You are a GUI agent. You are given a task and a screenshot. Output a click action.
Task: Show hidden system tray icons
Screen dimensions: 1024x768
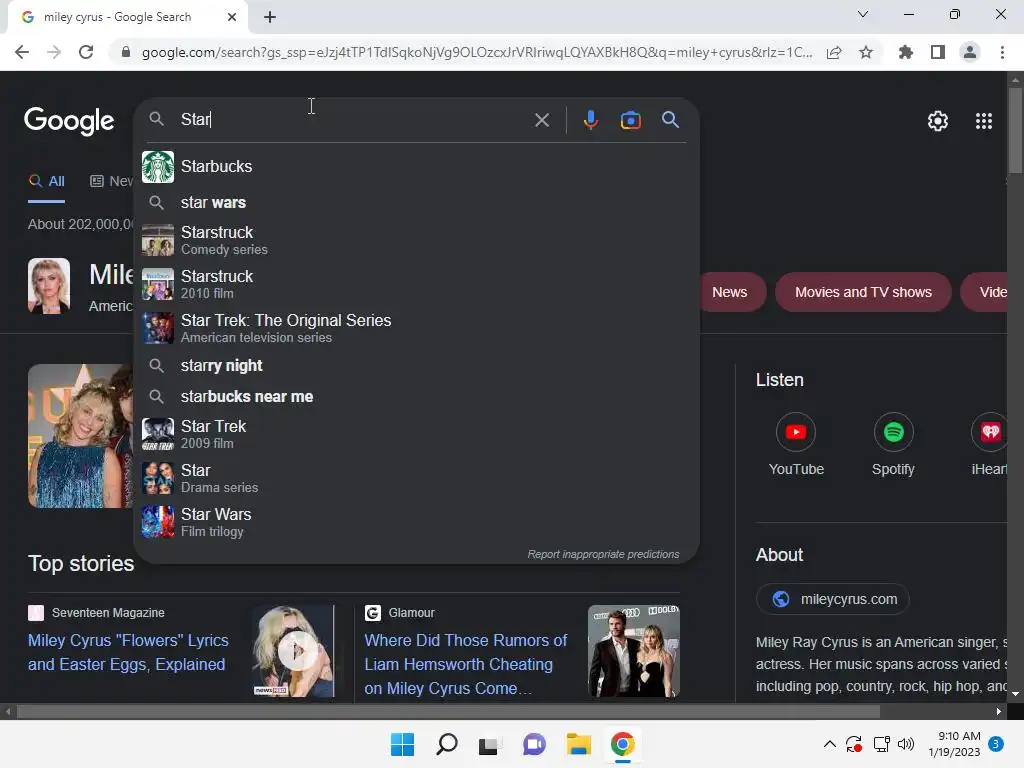tap(829, 744)
